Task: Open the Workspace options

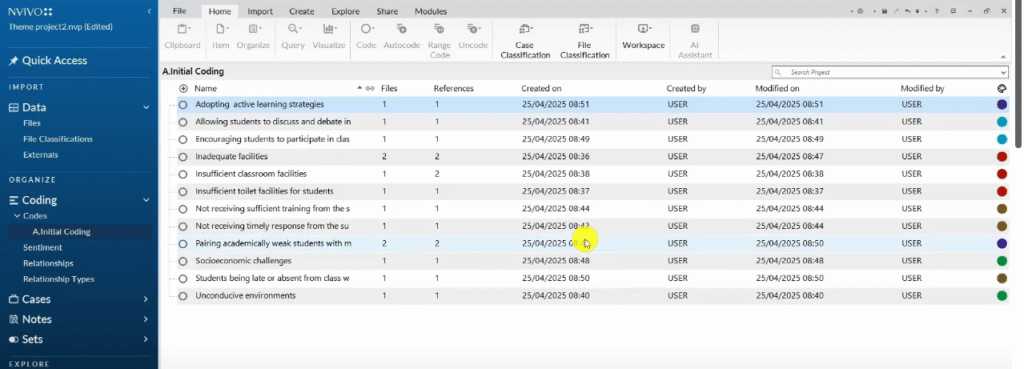Action: pyautogui.click(x=643, y=37)
